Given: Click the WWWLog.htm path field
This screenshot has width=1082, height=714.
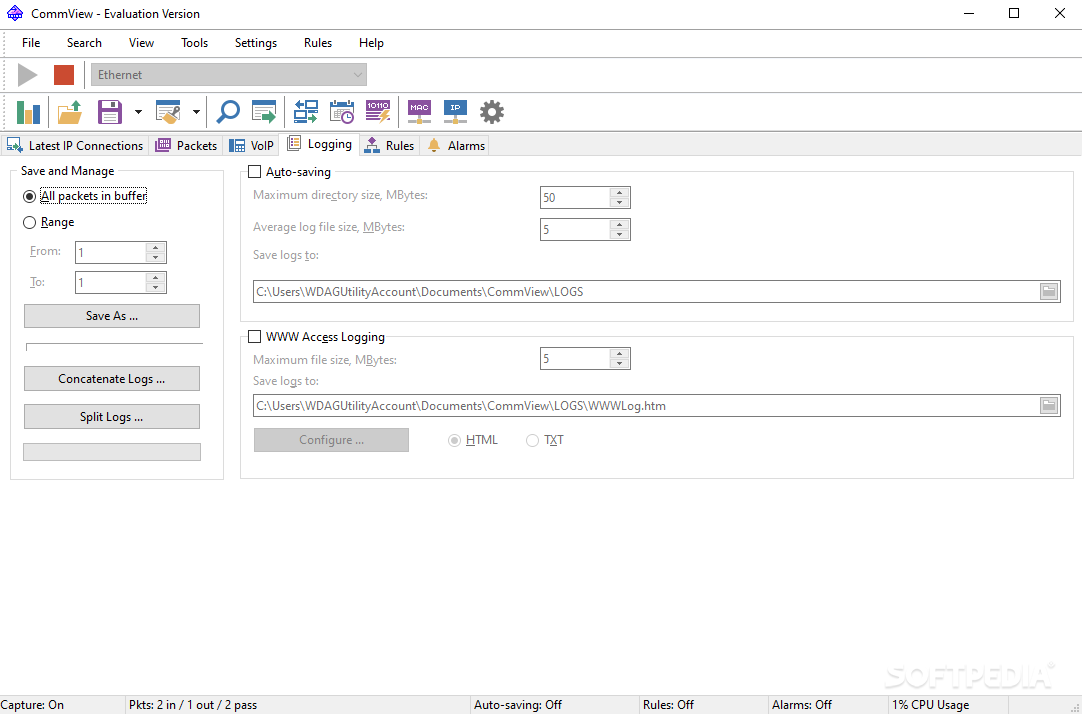Looking at the screenshot, I should (x=647, y=406).
